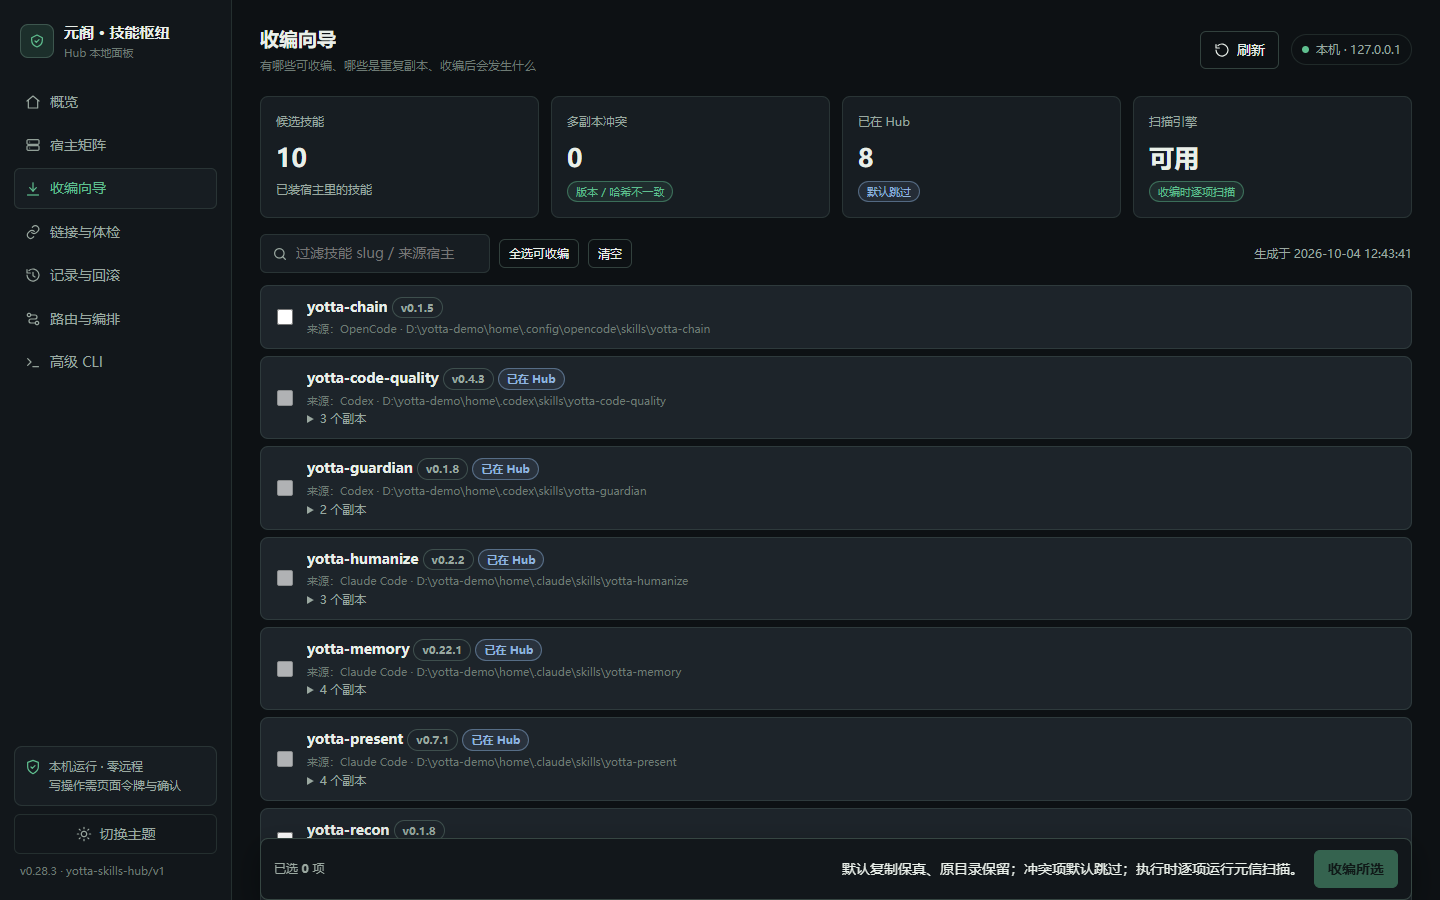The width and height of the screenshot is (1440, 900).
Task: Click the 已选 0 项 counter
Action: tap(300, 869)
